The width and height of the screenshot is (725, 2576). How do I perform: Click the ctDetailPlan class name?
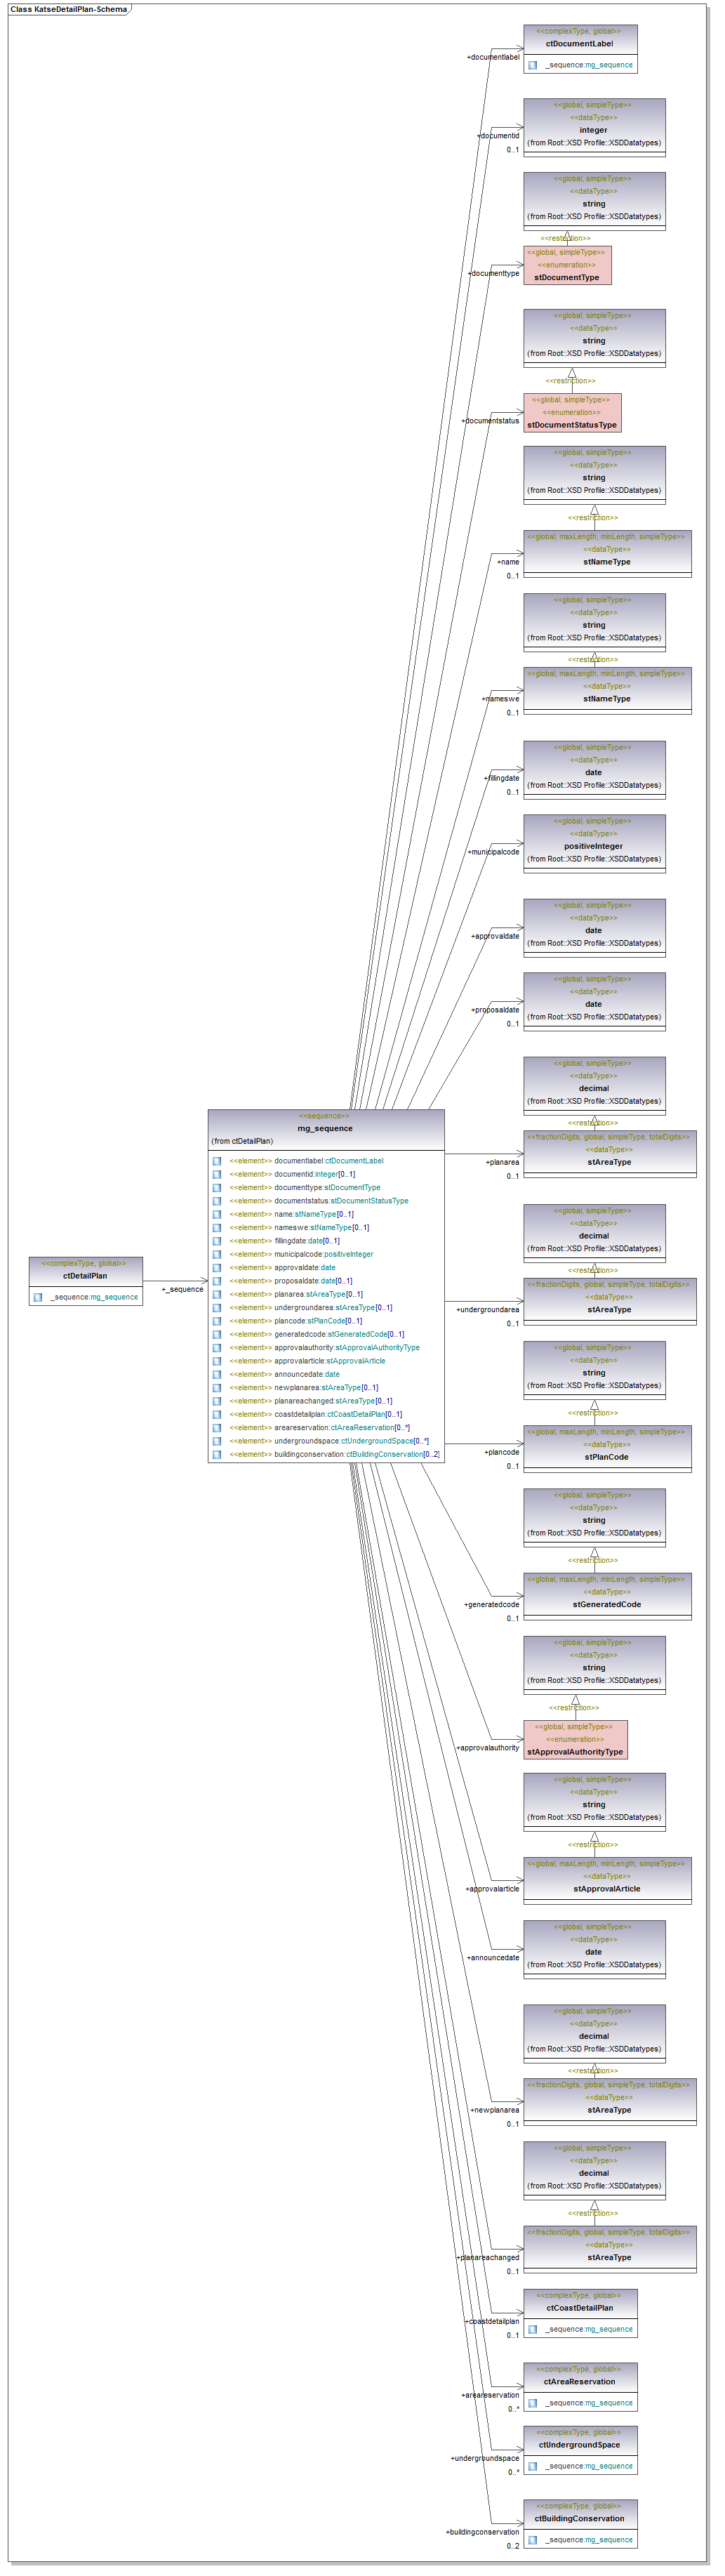(85, 1275)
